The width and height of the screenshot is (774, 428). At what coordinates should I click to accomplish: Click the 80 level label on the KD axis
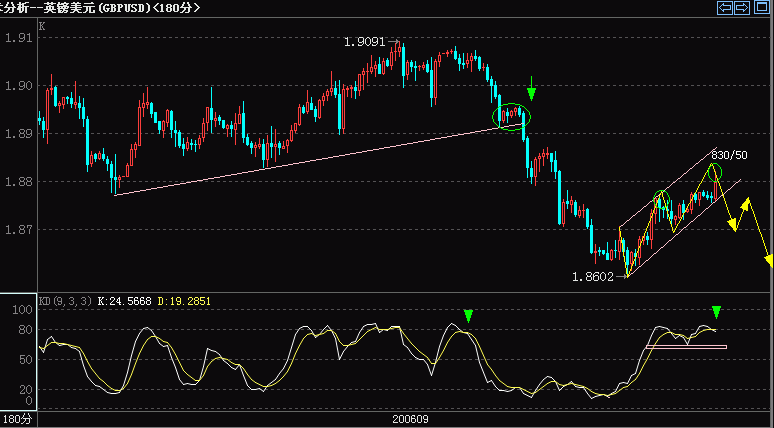coord(25,330)
